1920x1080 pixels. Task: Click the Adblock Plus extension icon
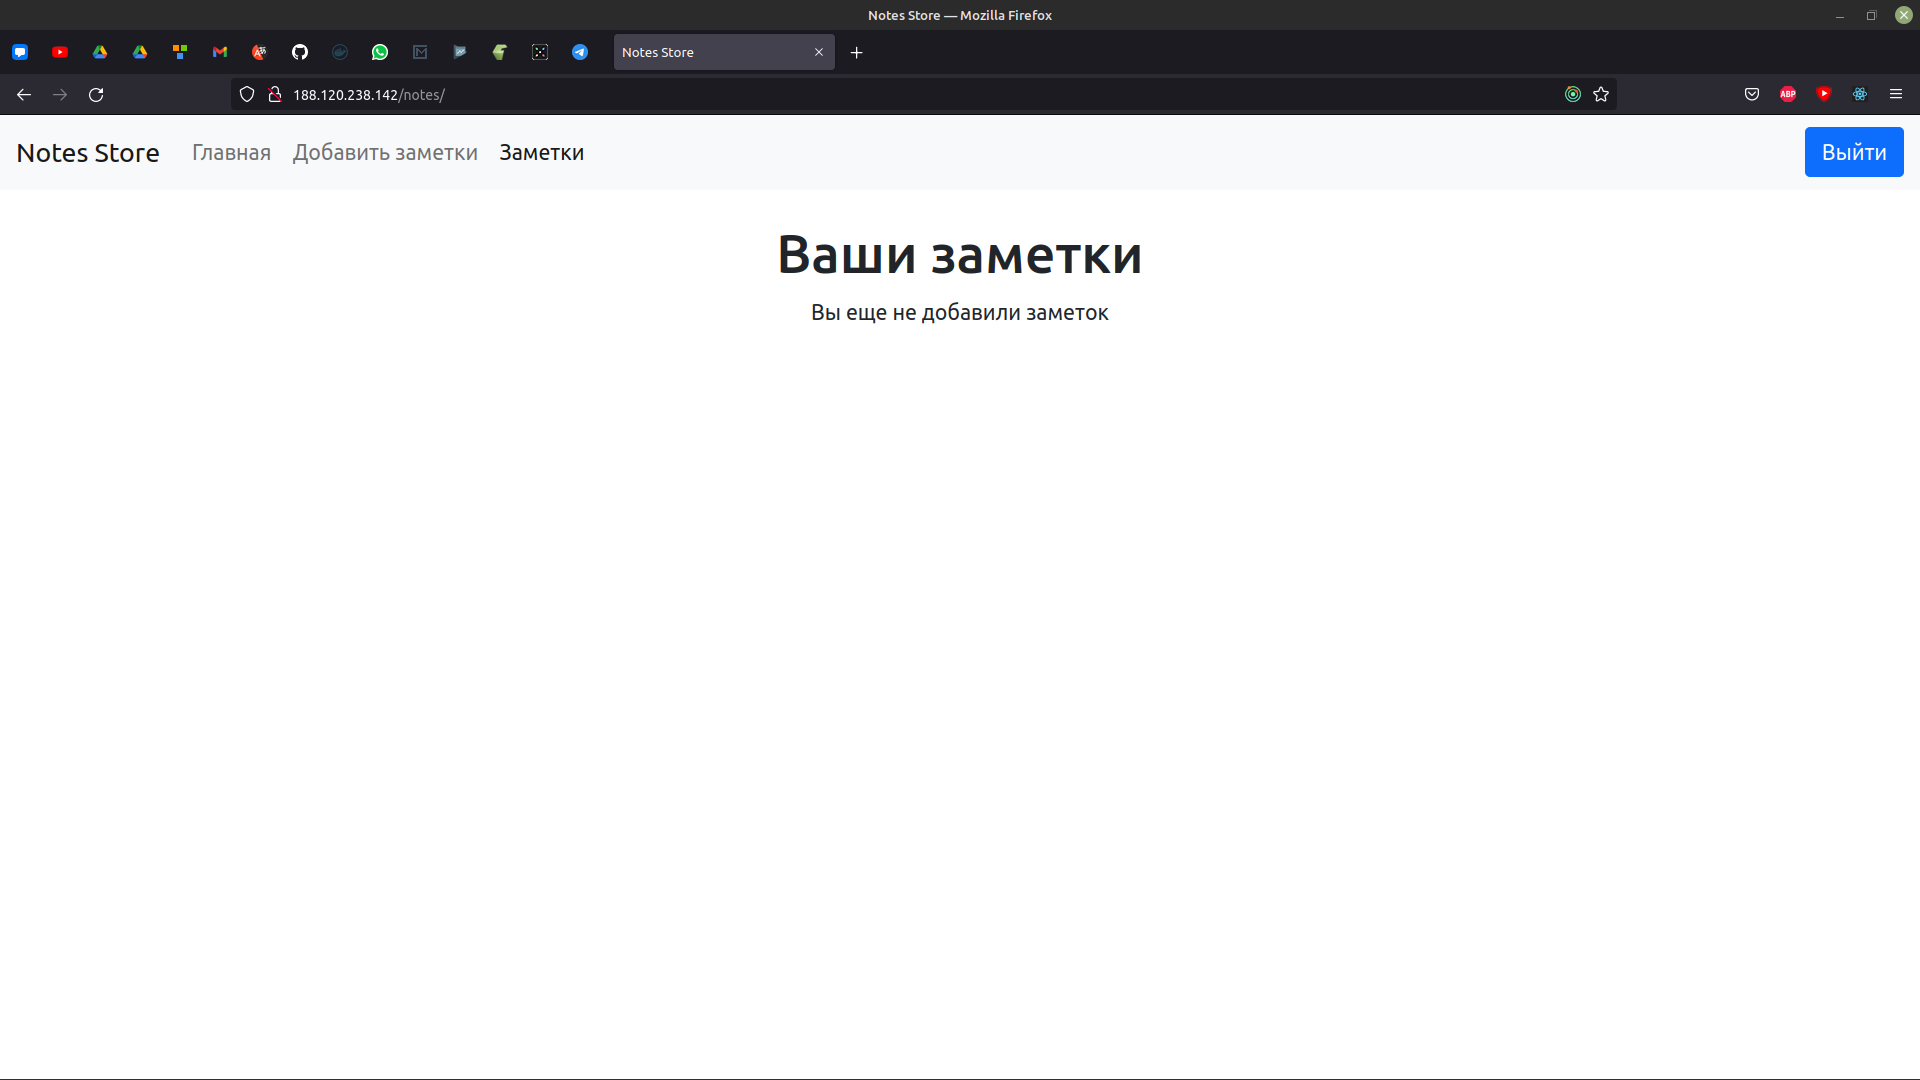pyautogui.click(x=1788, y=94)
